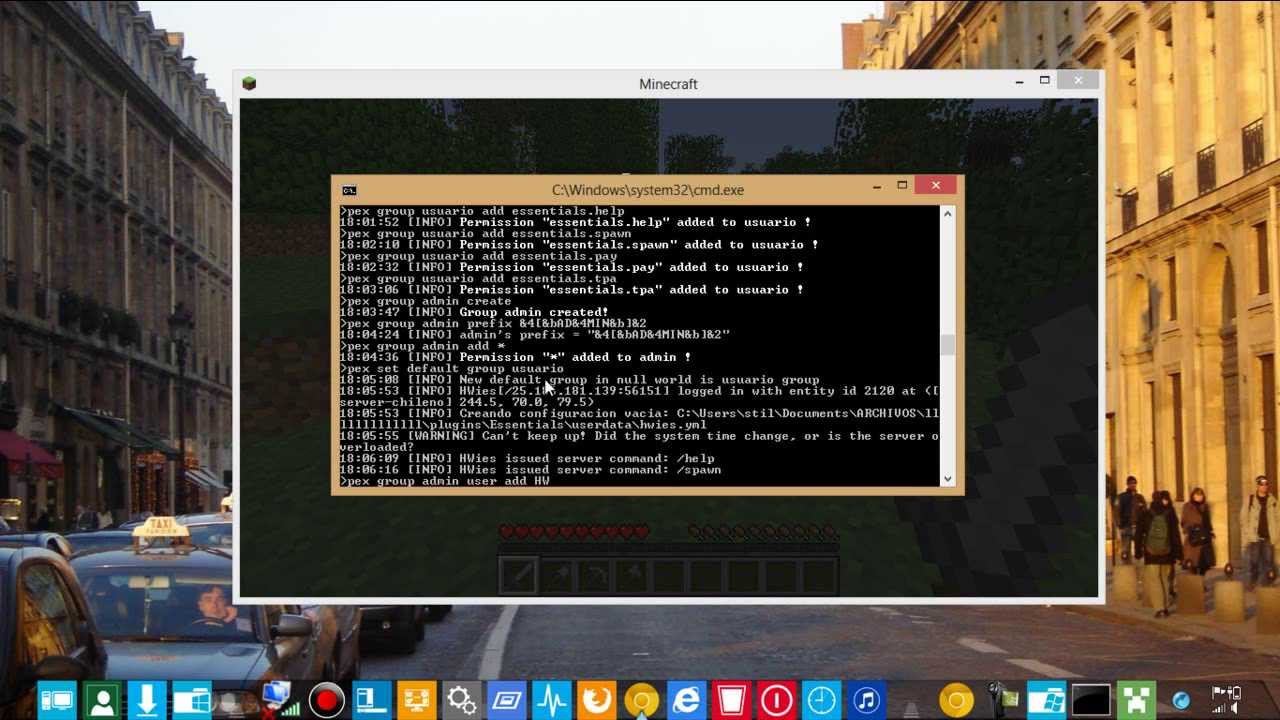Open the green user contact dock icon
This screenshot has width=1280, height=720.
point(101,700)
